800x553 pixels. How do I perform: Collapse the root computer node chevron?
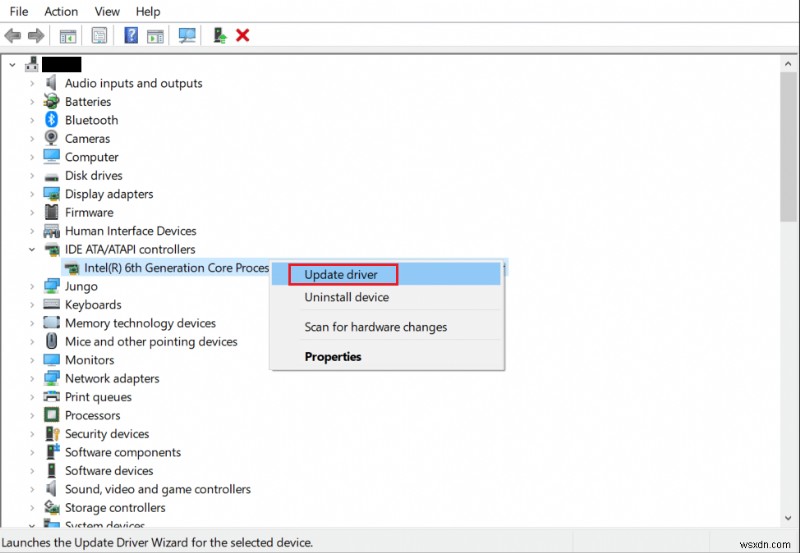tap(13, 65)
